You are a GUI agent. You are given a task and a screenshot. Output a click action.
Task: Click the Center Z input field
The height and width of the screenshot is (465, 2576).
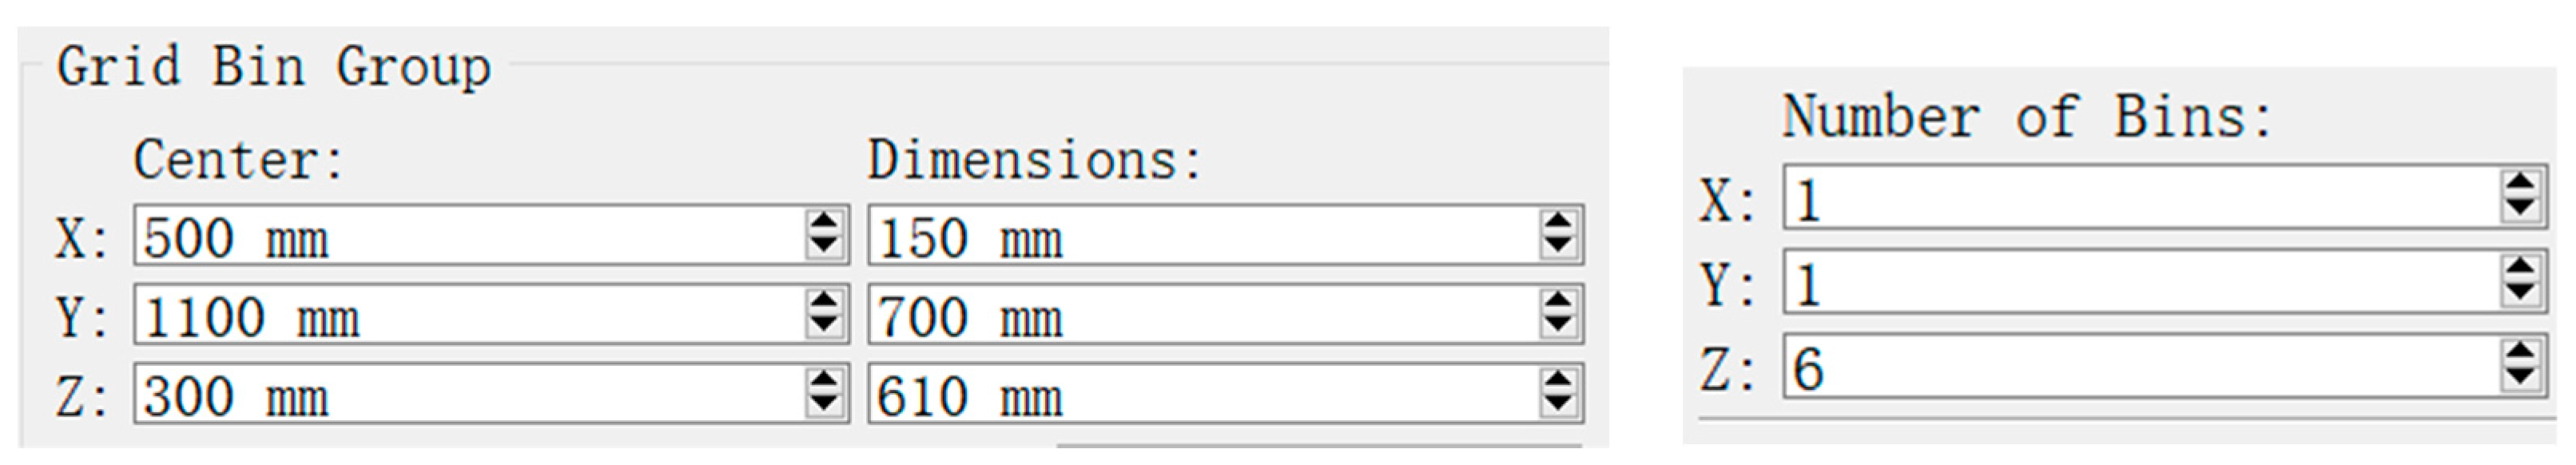coord(470,395)
